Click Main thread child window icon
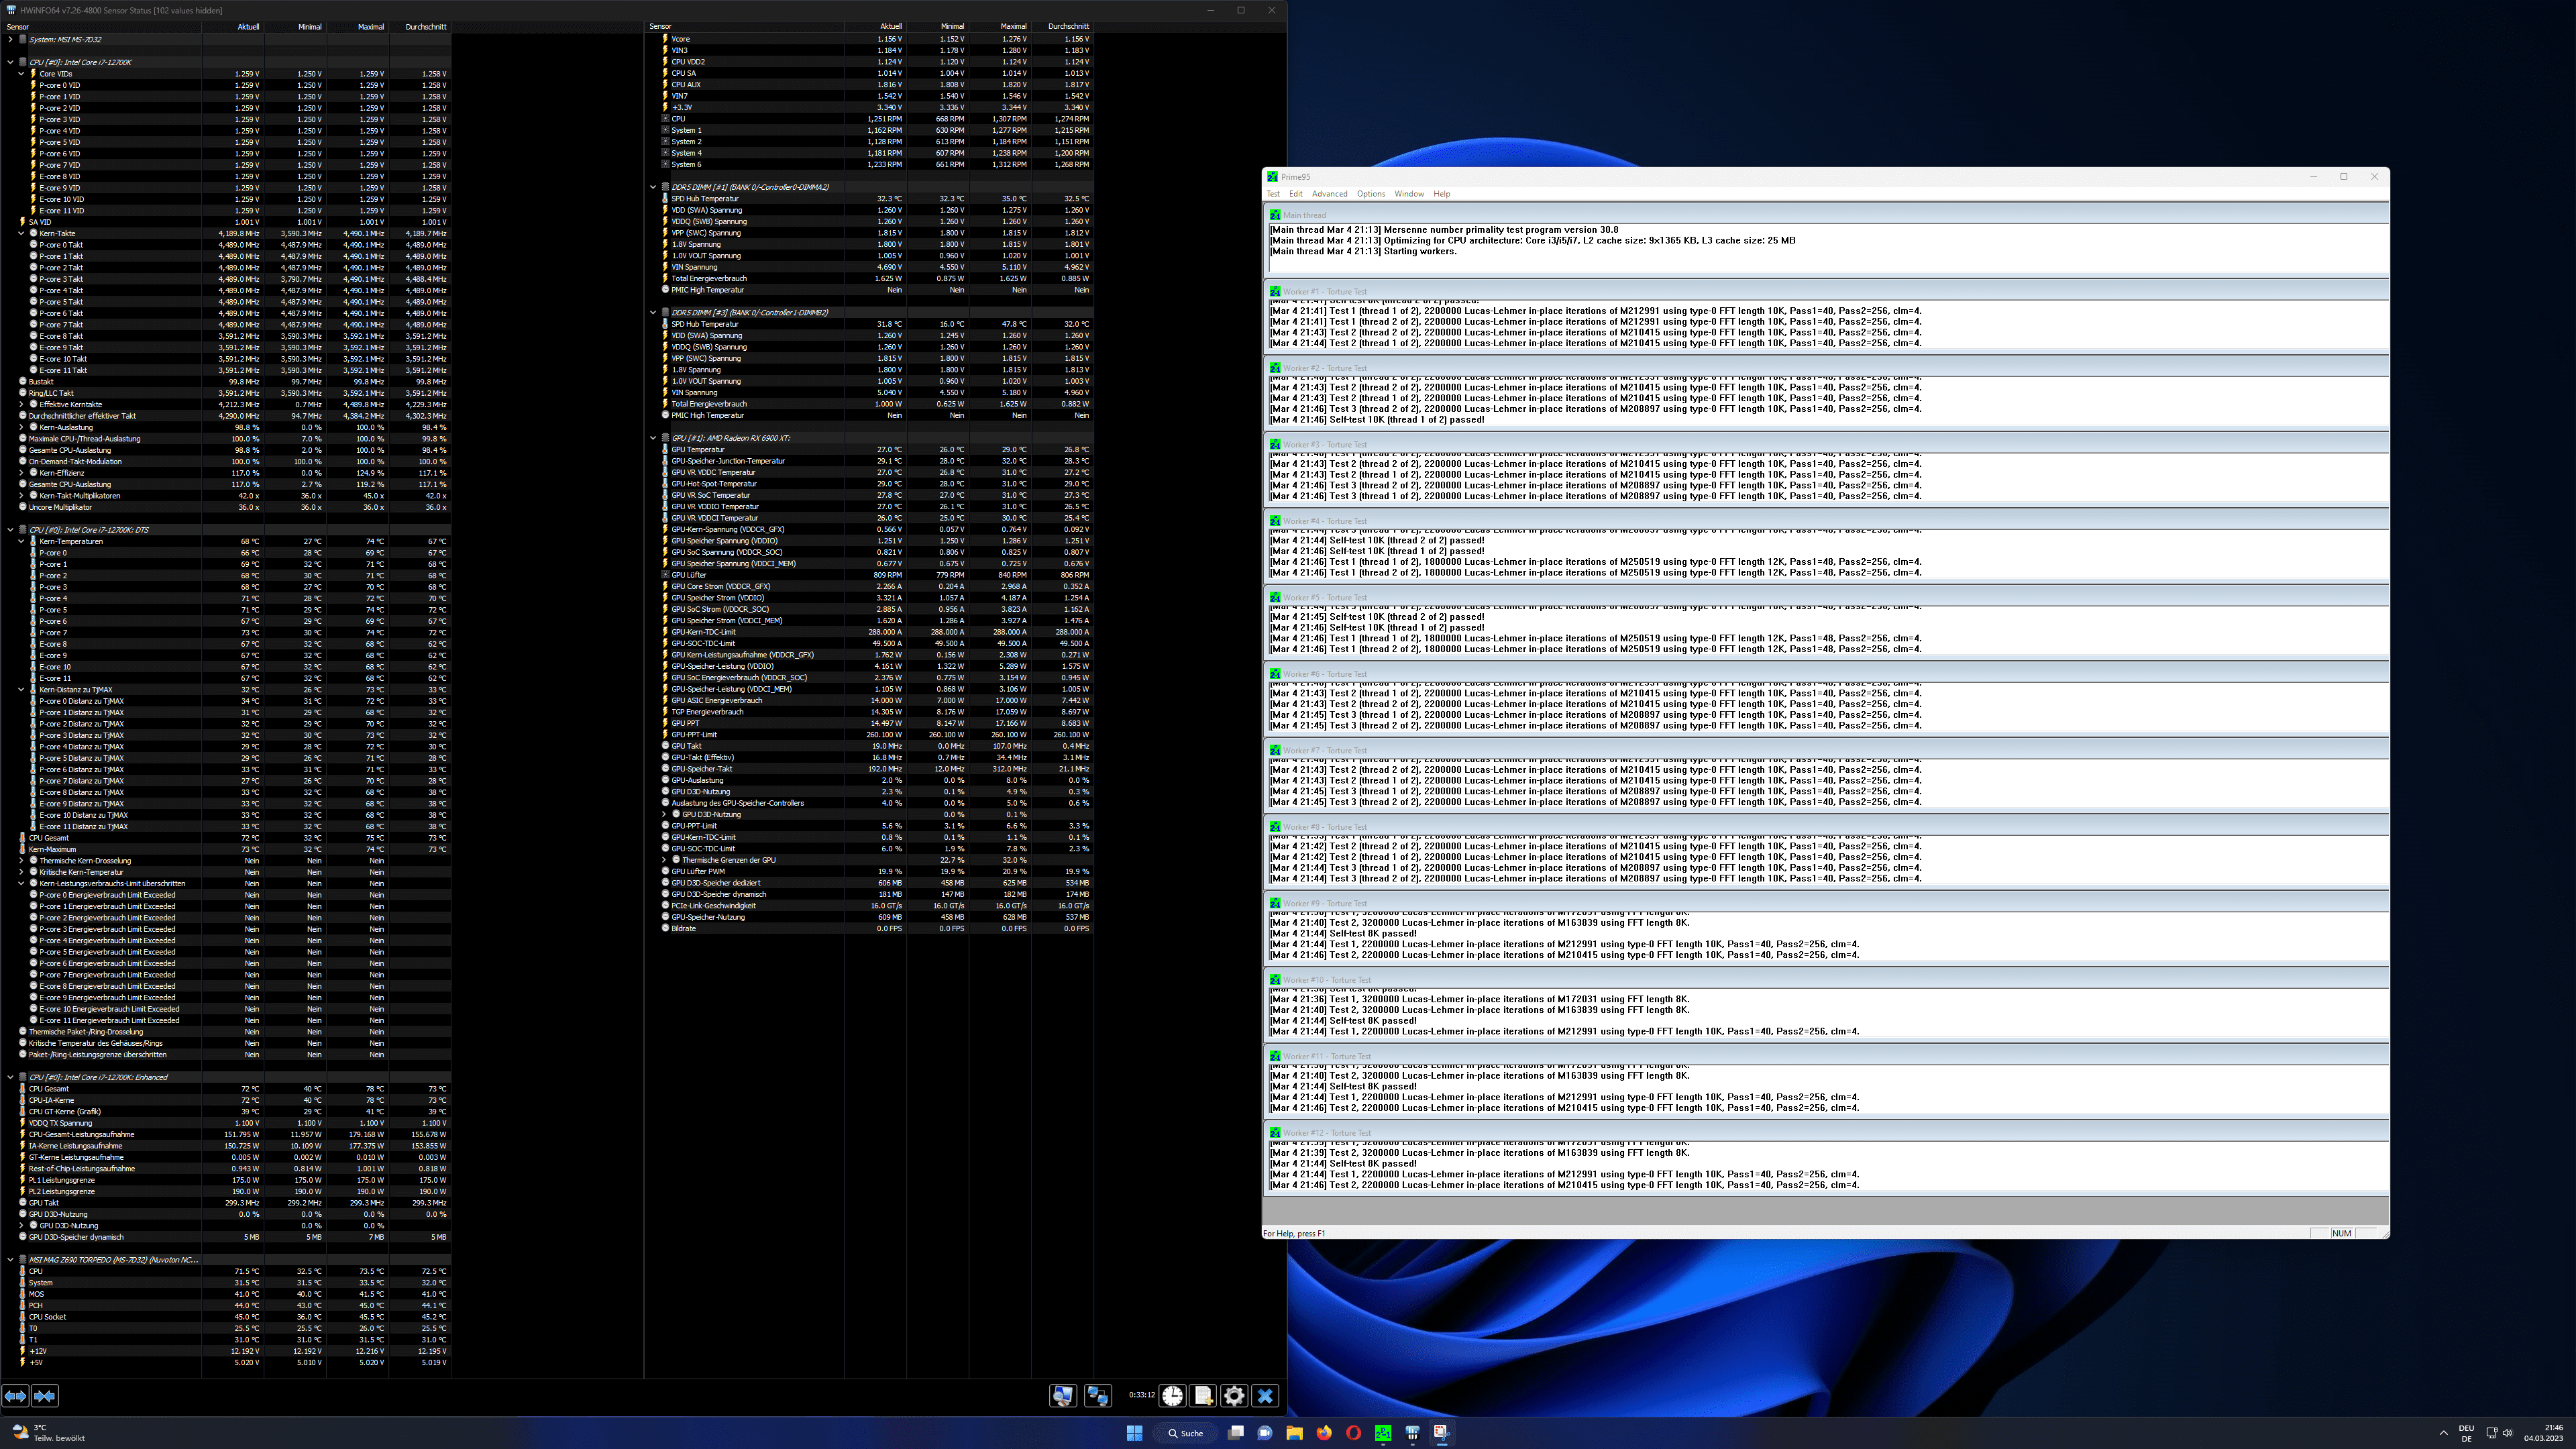The image size is (2576, 1449). [x=1275, y=215]
